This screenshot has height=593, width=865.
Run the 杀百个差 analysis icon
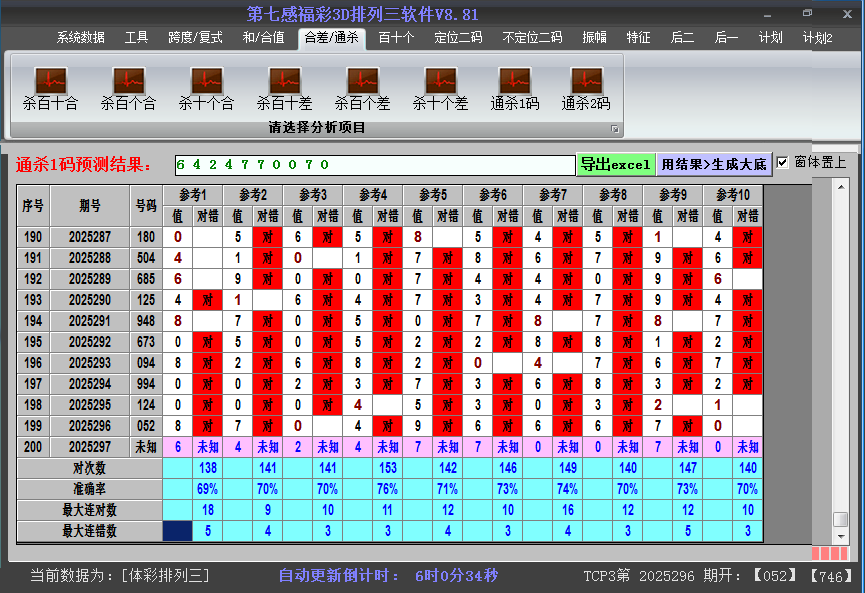[362, 88]
